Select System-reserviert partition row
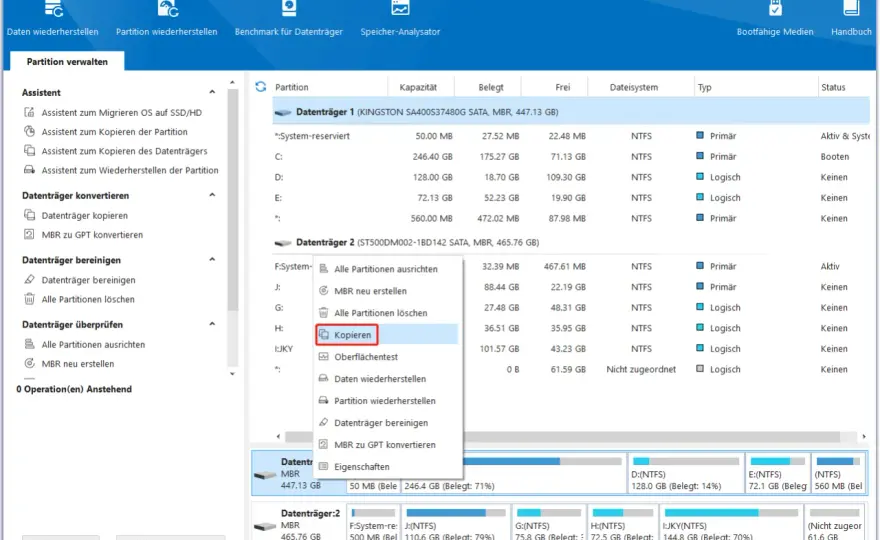The width and height of the screenshot is (880, 540). pyautogui.click(x=571, y=136)
